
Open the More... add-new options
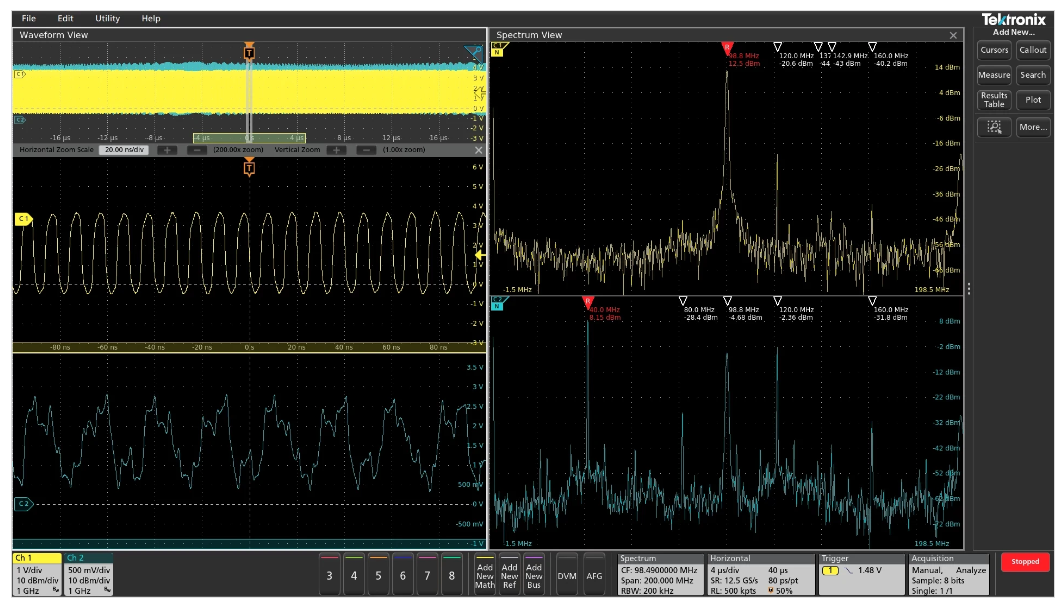pos(1033,127)
